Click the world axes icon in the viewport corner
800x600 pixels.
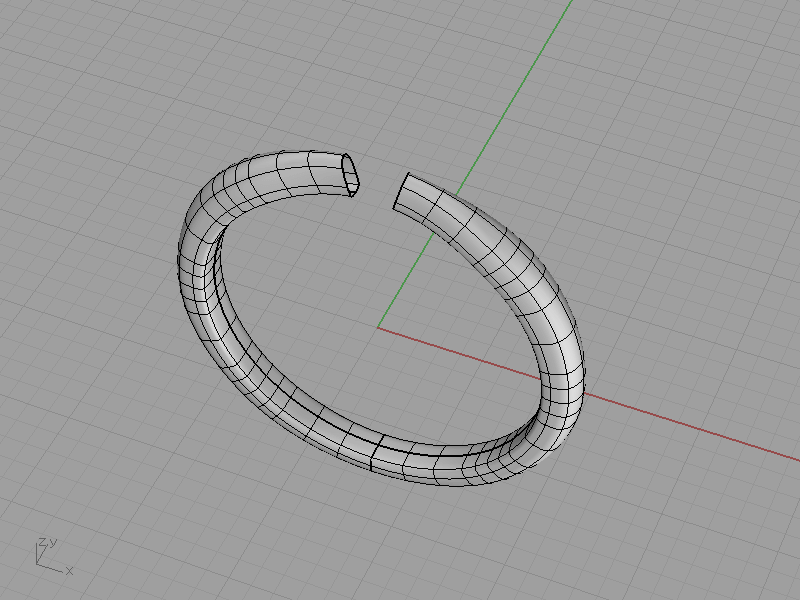pos(54,557)
